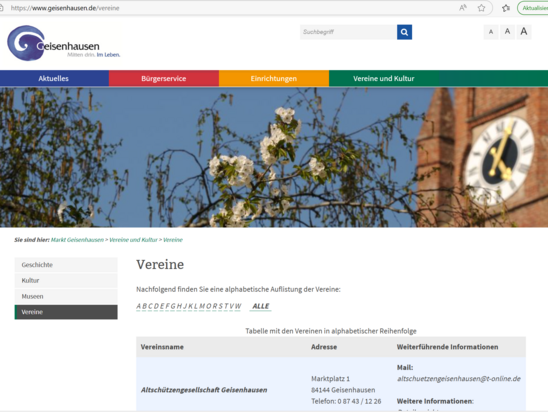Click Vereine und Kultur breadcrumb link
Screen dimensions: 548x412
click(x=133, y=240)
